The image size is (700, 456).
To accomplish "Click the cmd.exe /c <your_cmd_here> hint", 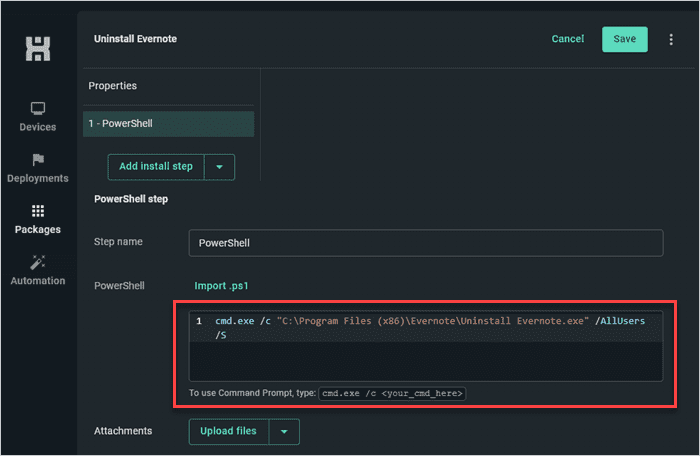I will click(392, 393).
